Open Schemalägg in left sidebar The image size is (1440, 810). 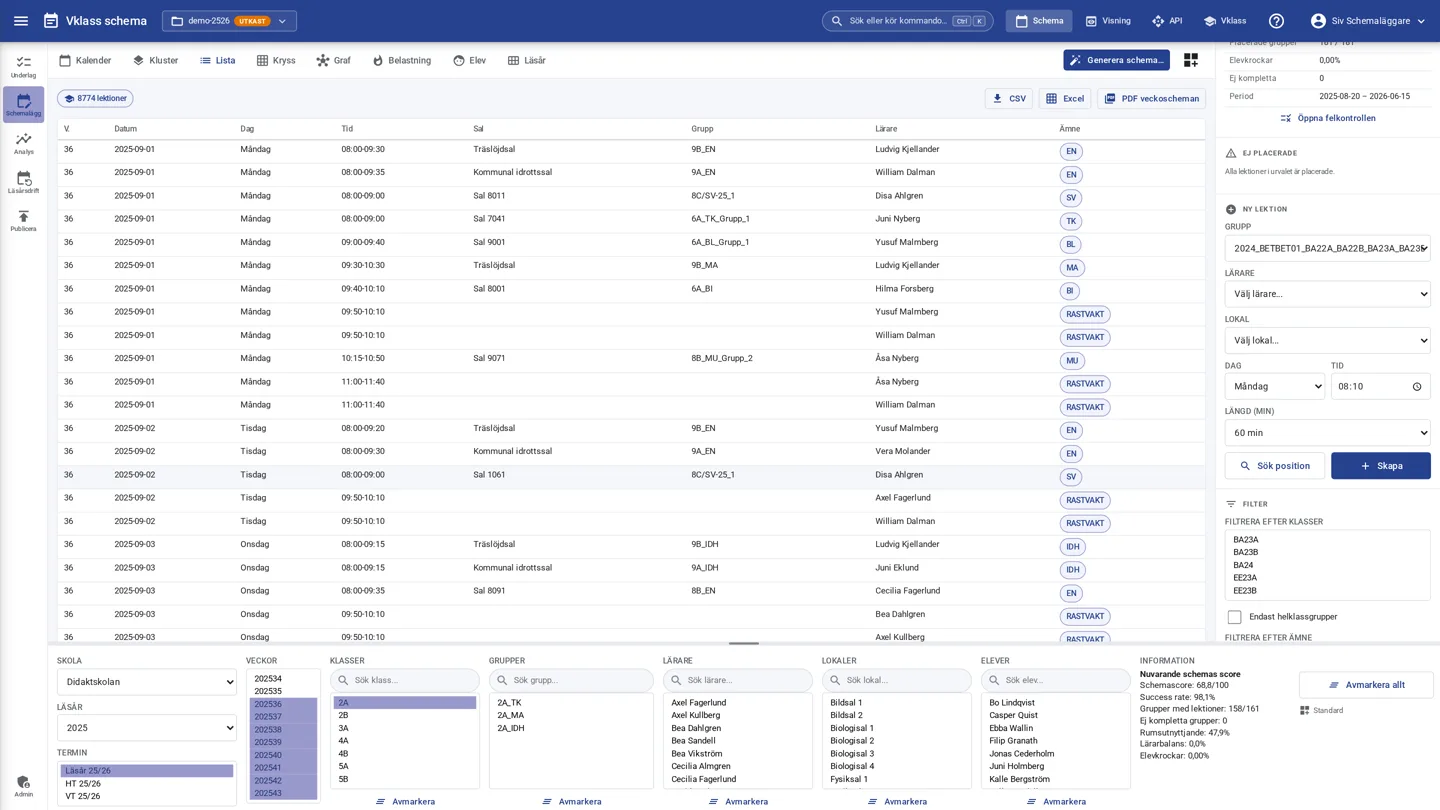pos(23,105)
